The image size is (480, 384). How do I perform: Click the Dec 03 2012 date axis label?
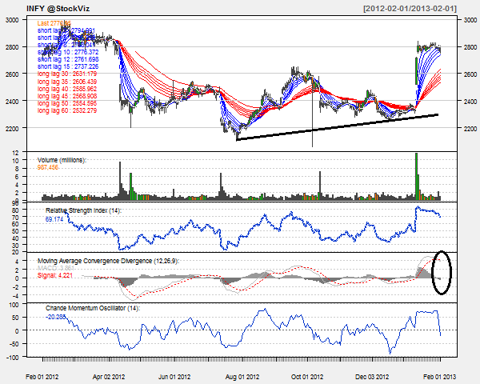[x=372, y=377]
